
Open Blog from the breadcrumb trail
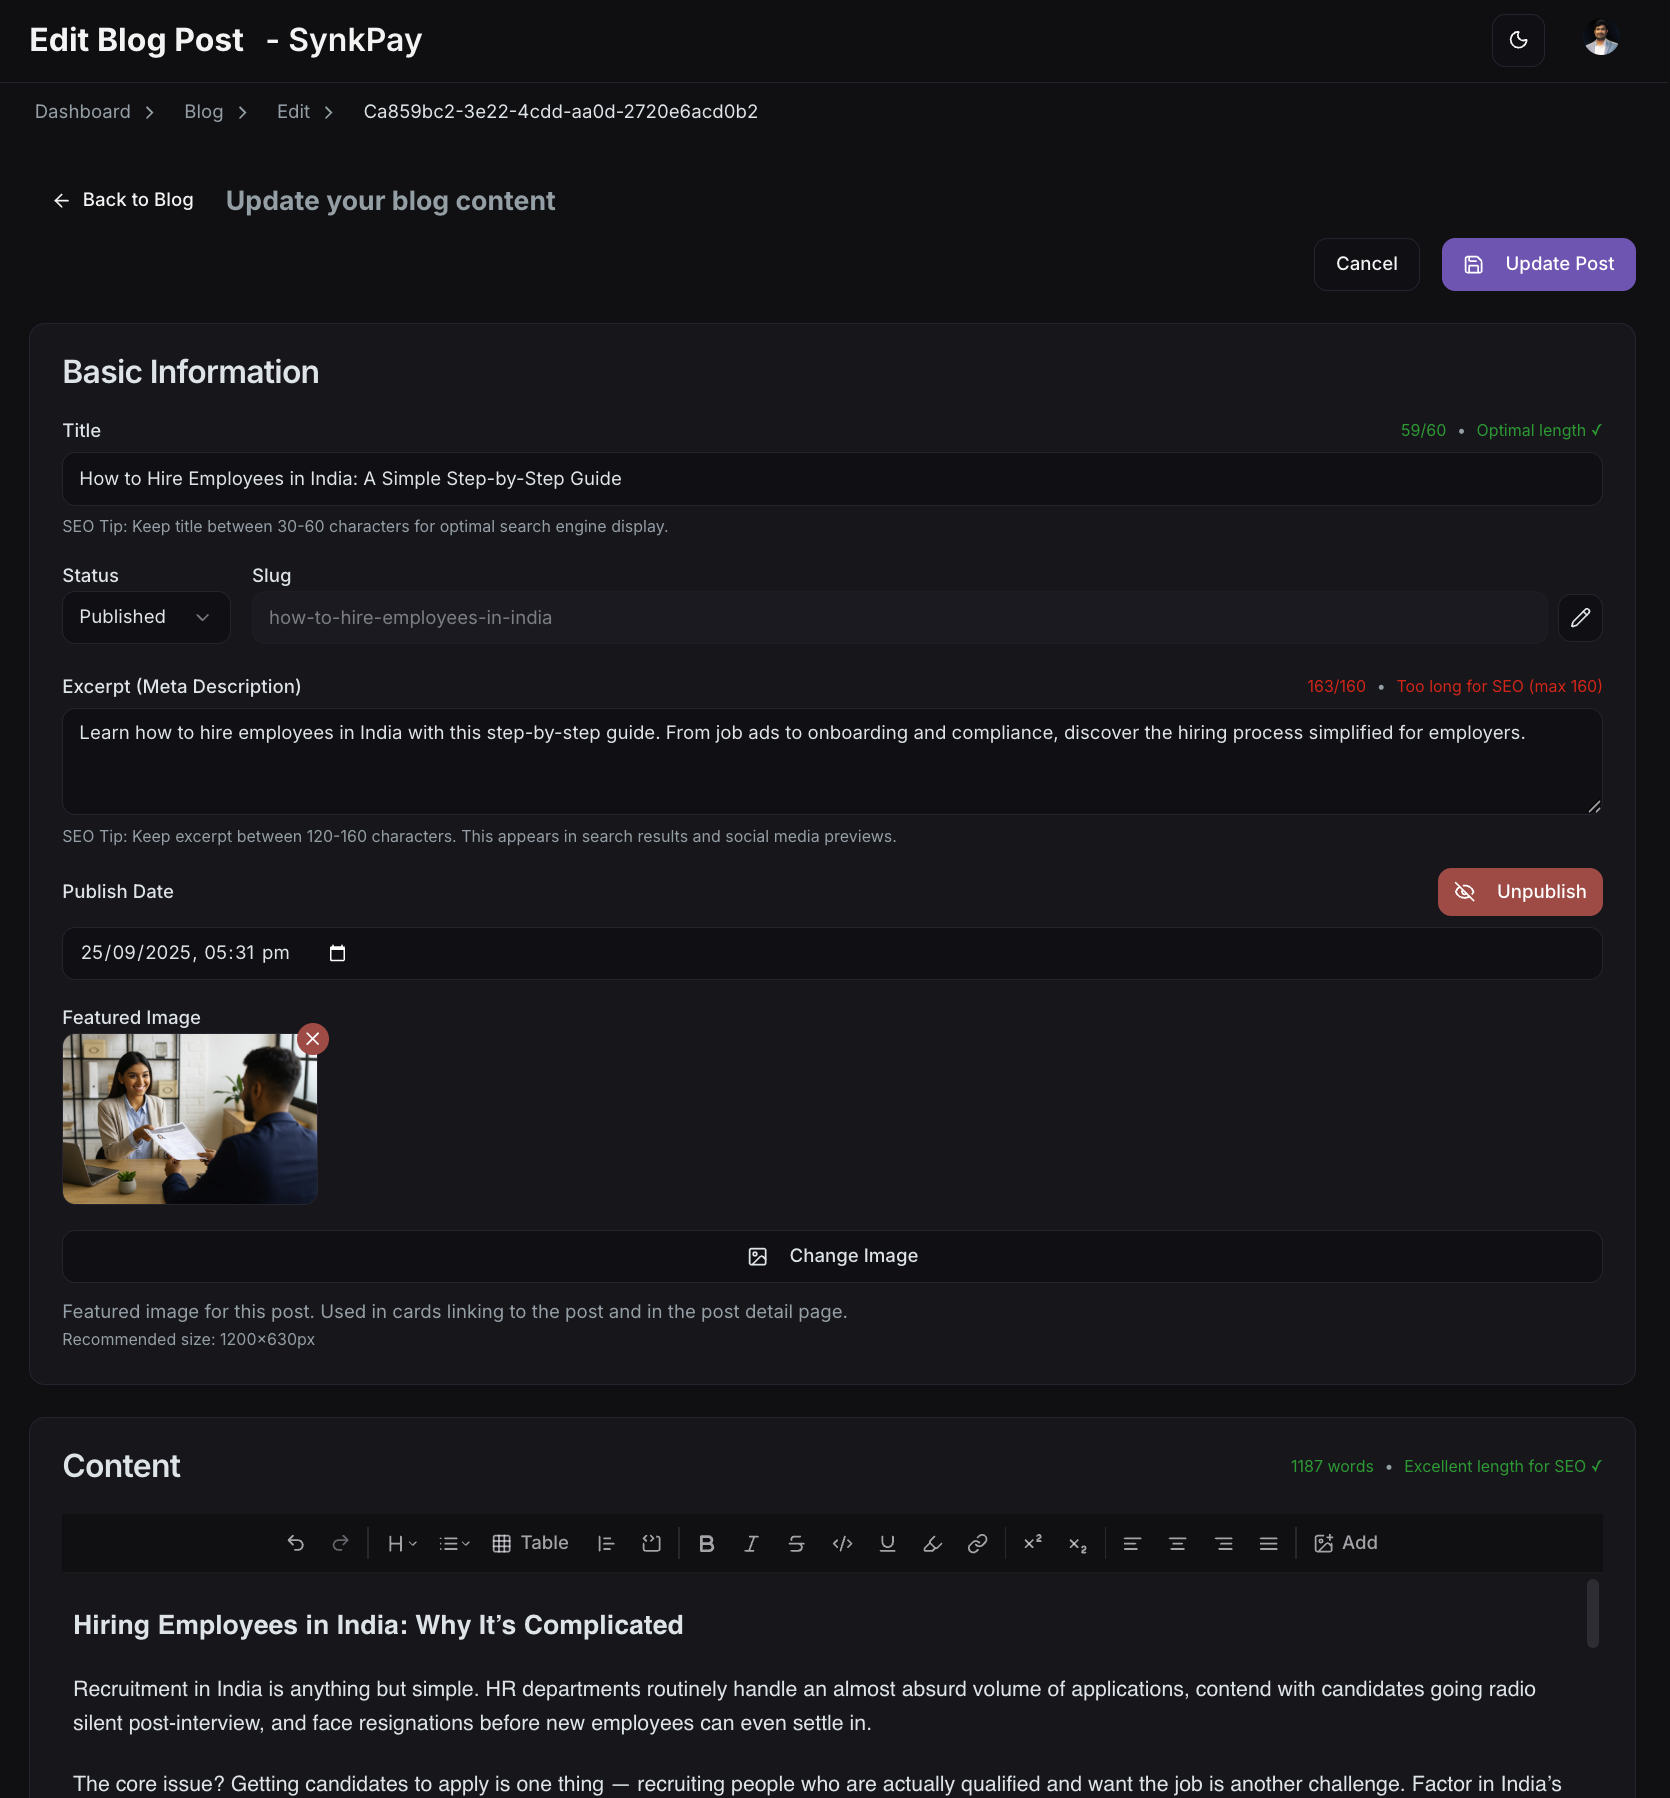click(203, 111)
